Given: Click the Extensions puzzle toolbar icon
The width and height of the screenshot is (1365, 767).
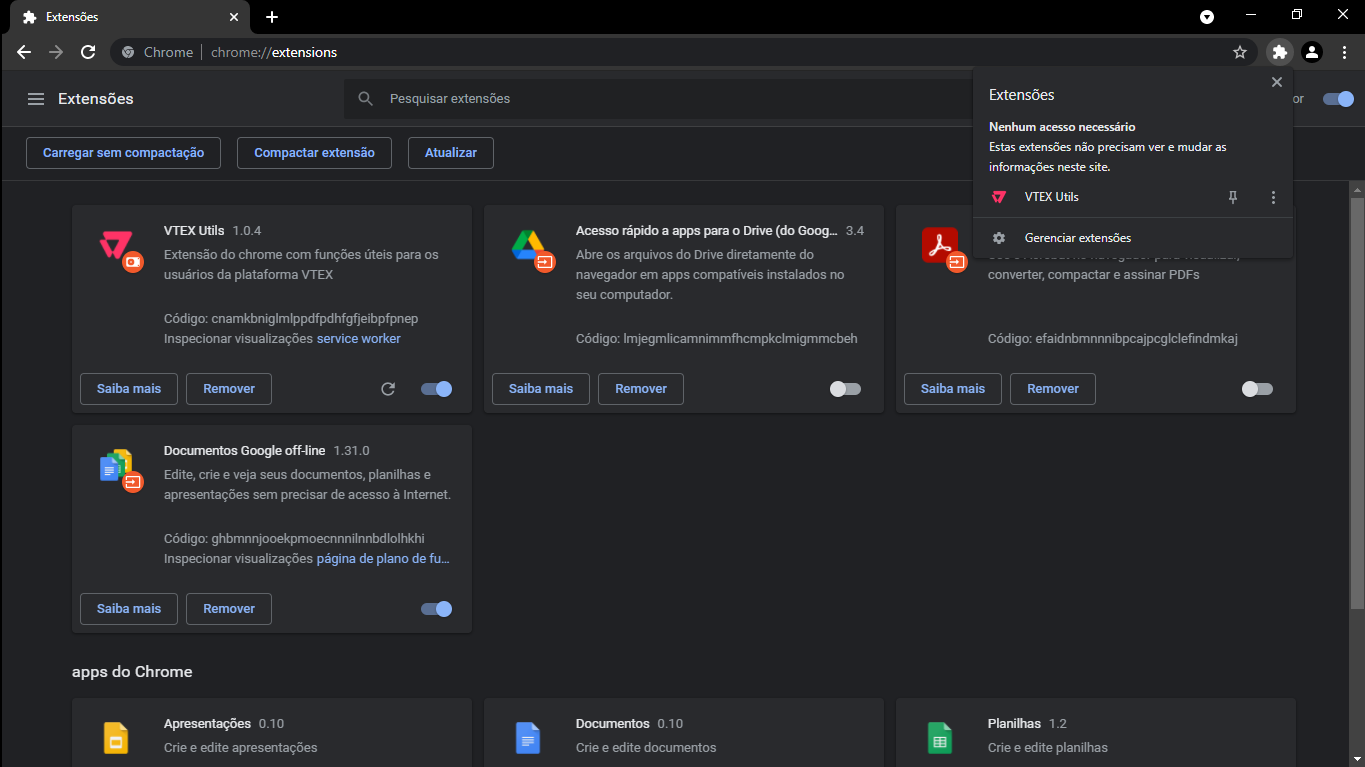Looking at the screenshot, I should [1279, 52].
